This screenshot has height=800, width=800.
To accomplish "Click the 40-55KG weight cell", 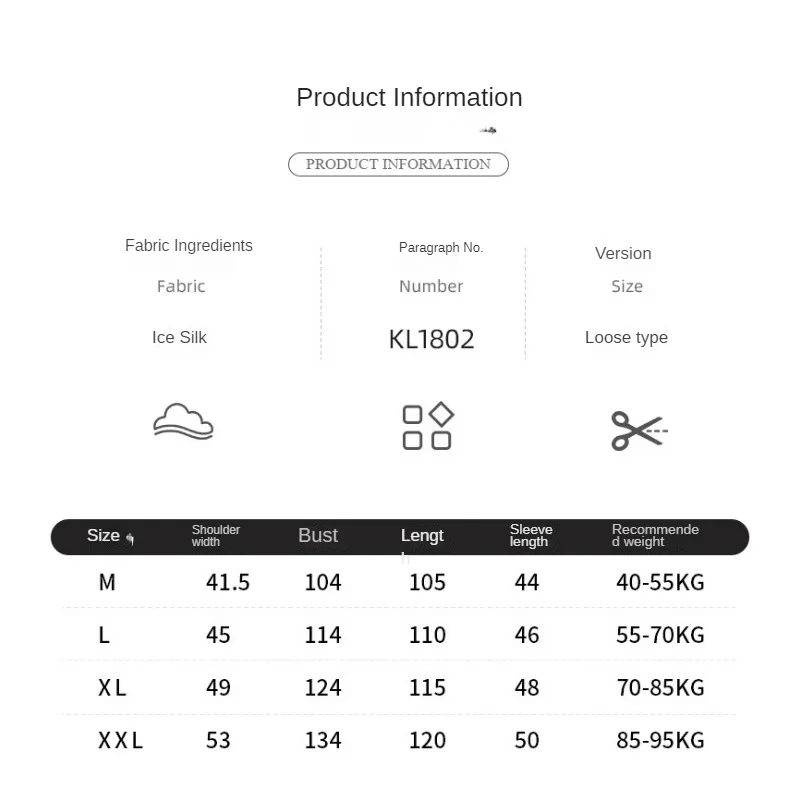I will (660, 582).
